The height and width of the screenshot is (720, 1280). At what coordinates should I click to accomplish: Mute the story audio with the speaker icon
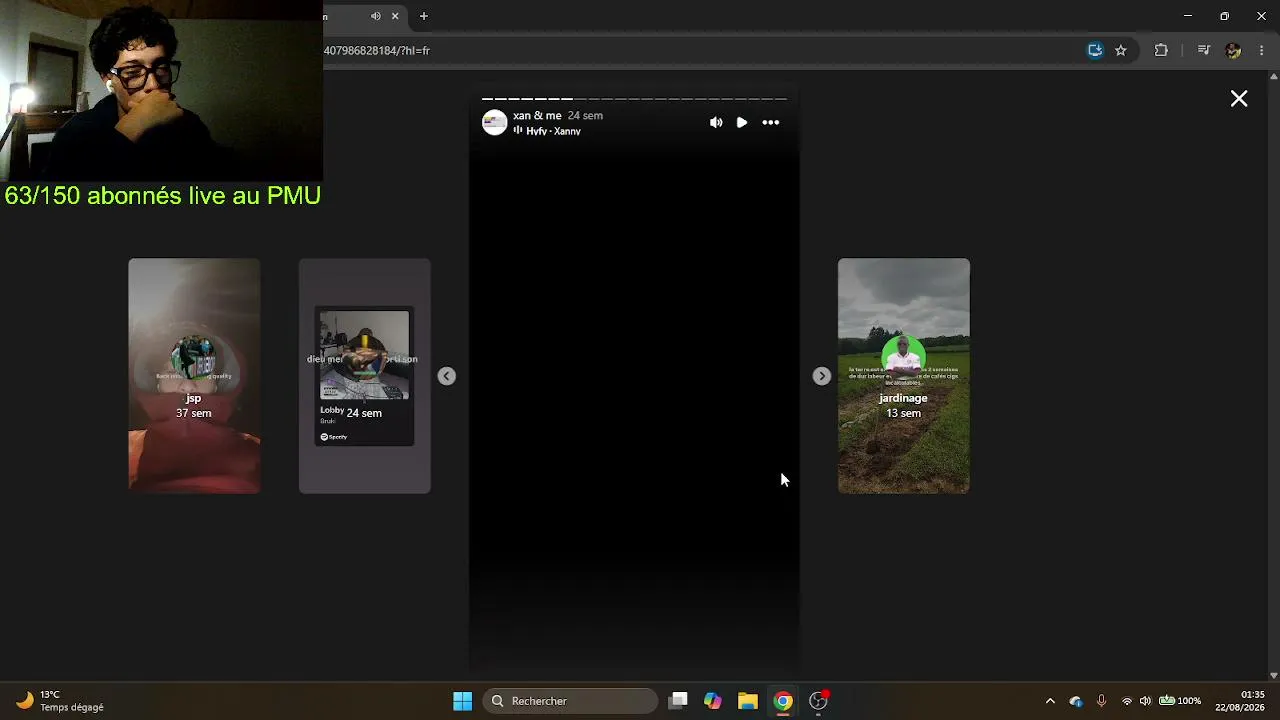pos(716,122)
